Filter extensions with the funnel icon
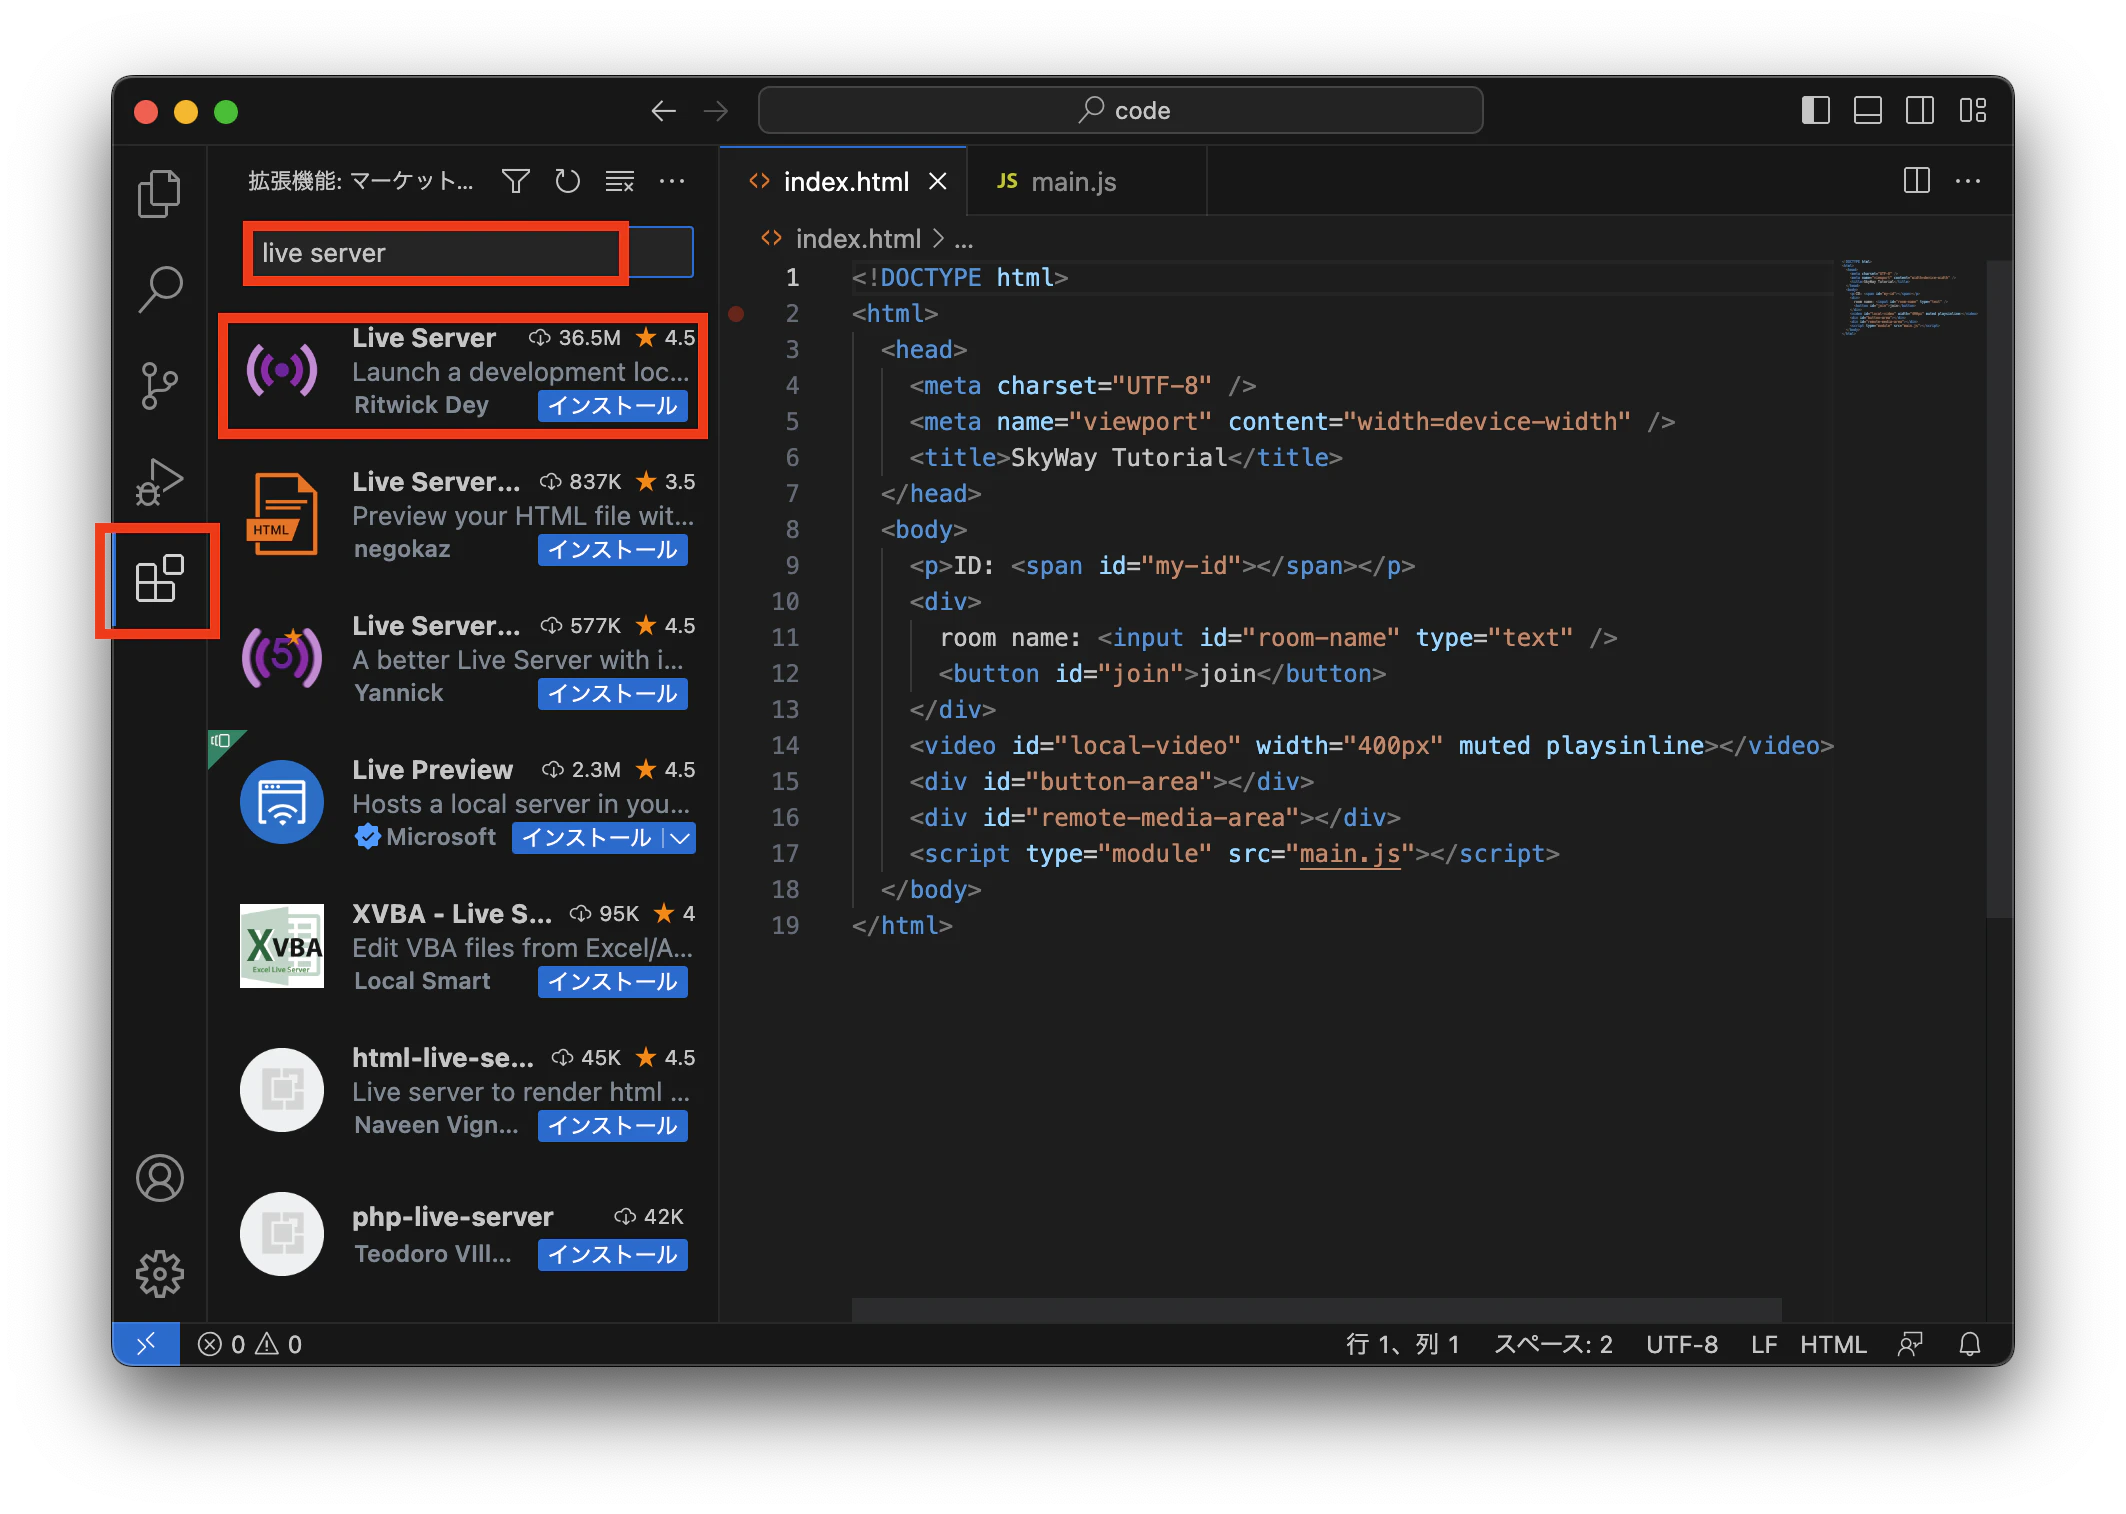 [x=516, y=181]
